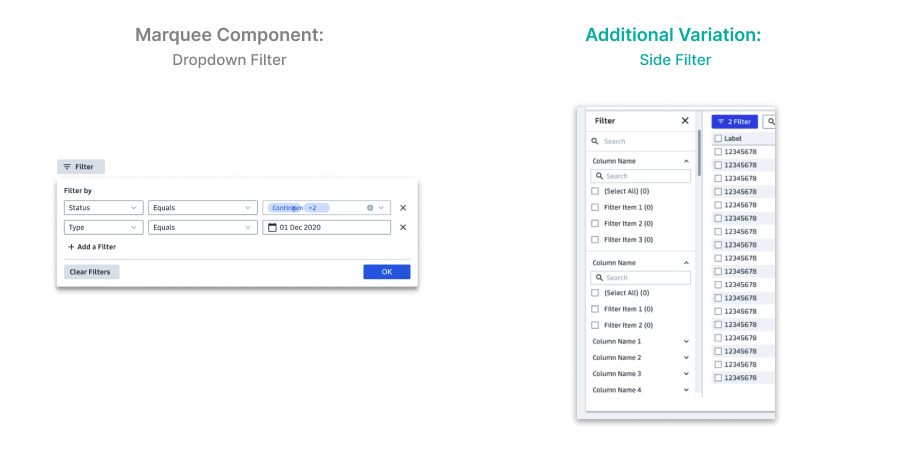Open the Status field dropdown
Viewport: 921px width, 460px height.
point(103,208)
